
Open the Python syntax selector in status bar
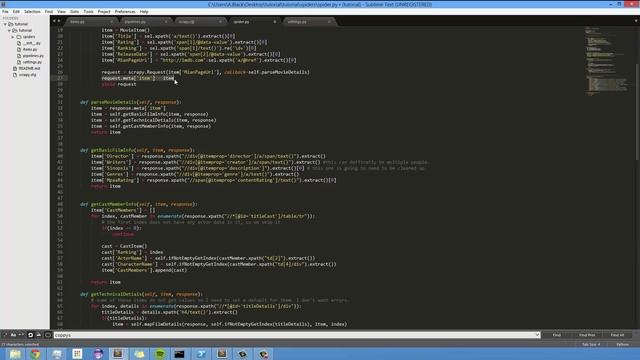point(622,344)
